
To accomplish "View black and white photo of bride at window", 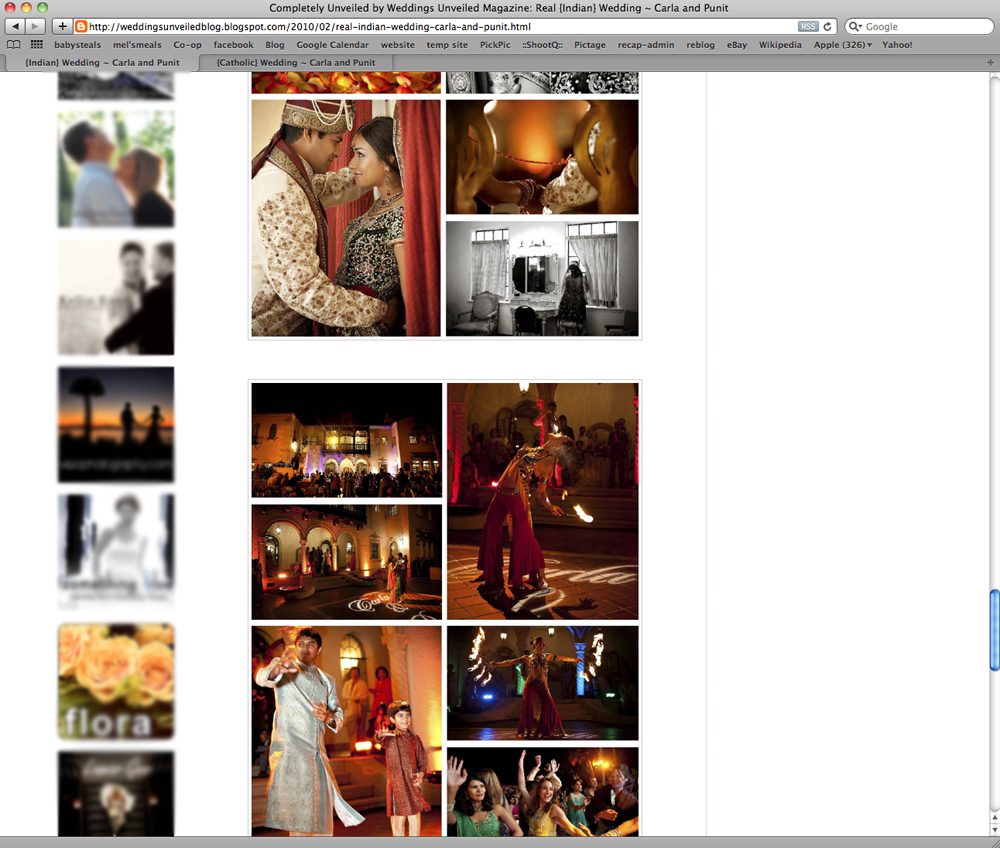I will coord(542,279).
